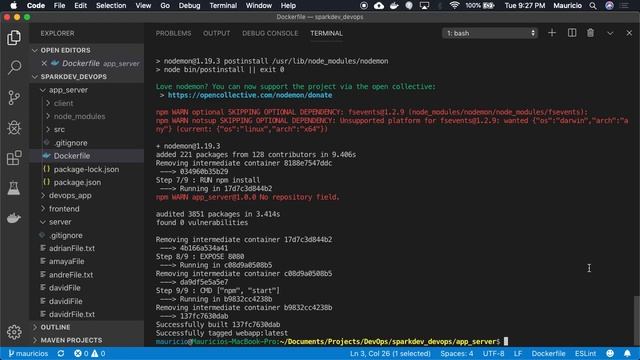Open package.json file
The width and height of the screenshot is (640, 360).
click(77, 182)
